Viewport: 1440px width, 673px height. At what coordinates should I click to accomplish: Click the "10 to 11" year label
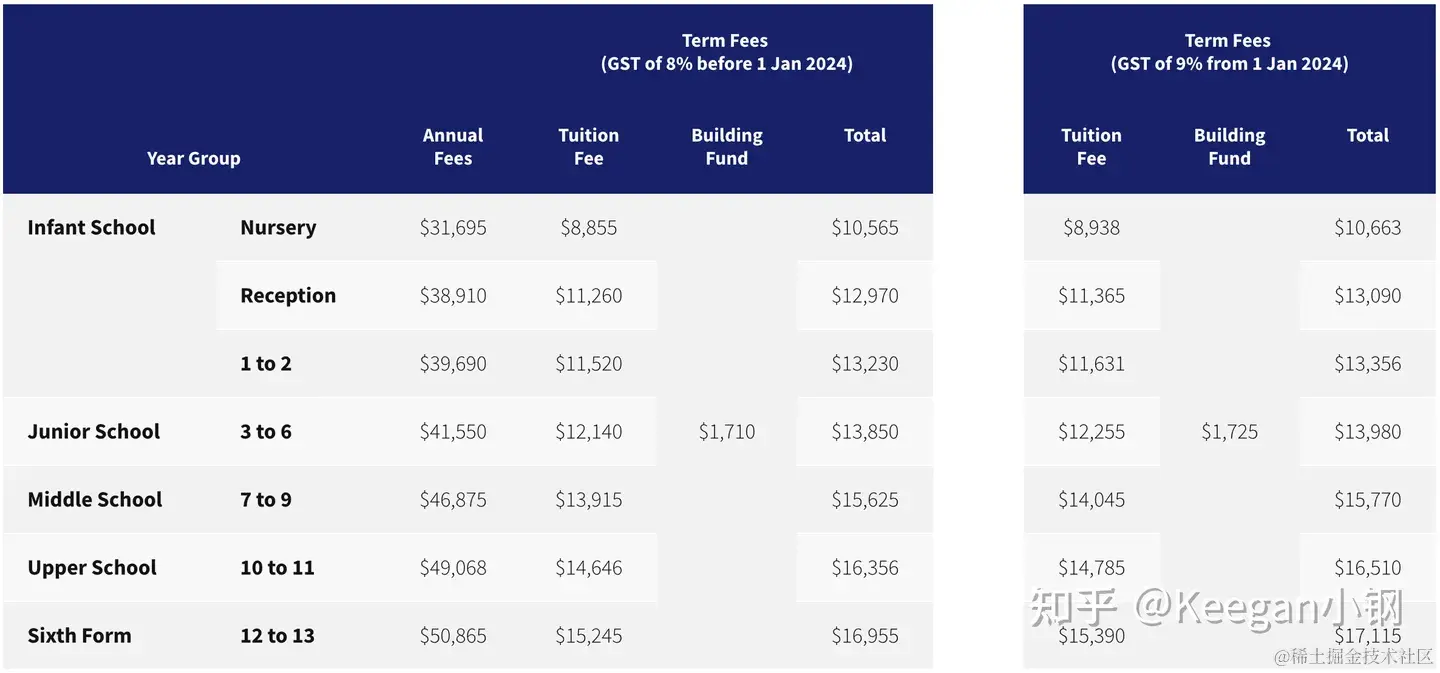(277, 567)
